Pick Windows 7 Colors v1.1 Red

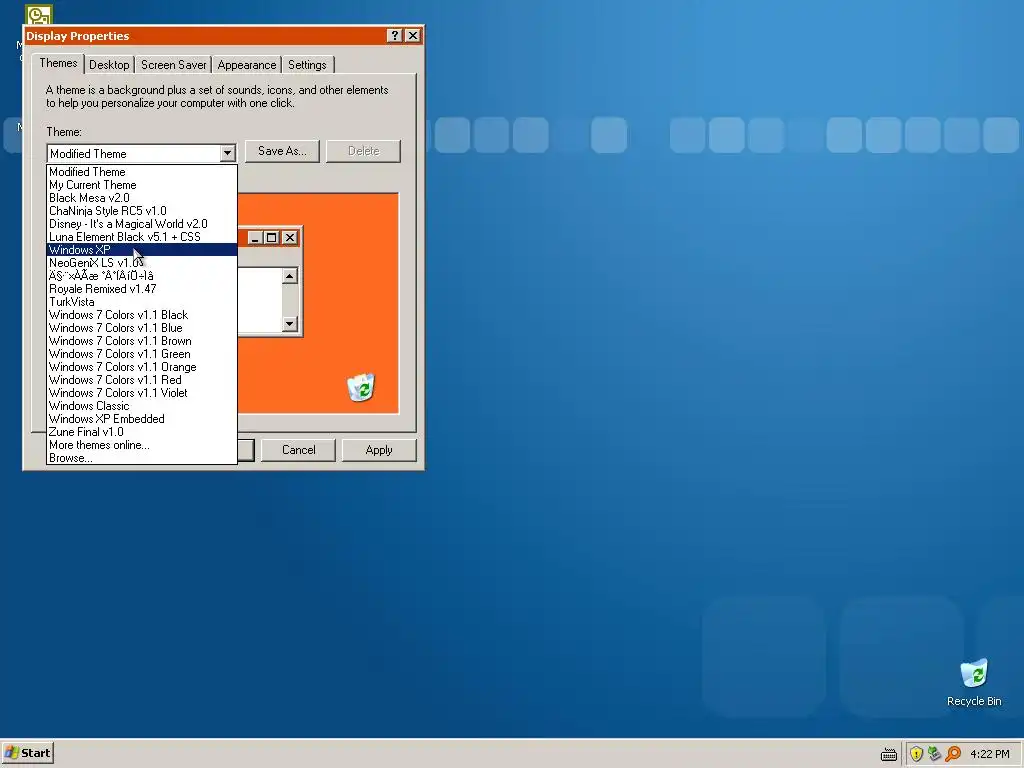pyautogui.click(x=142, y=380)
